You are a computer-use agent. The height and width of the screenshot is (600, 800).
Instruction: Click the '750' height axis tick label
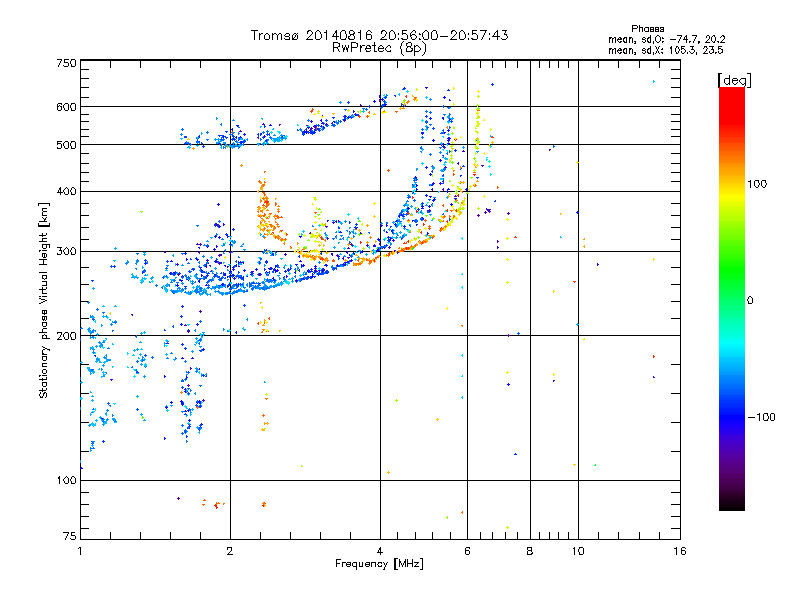pos(66,63)
